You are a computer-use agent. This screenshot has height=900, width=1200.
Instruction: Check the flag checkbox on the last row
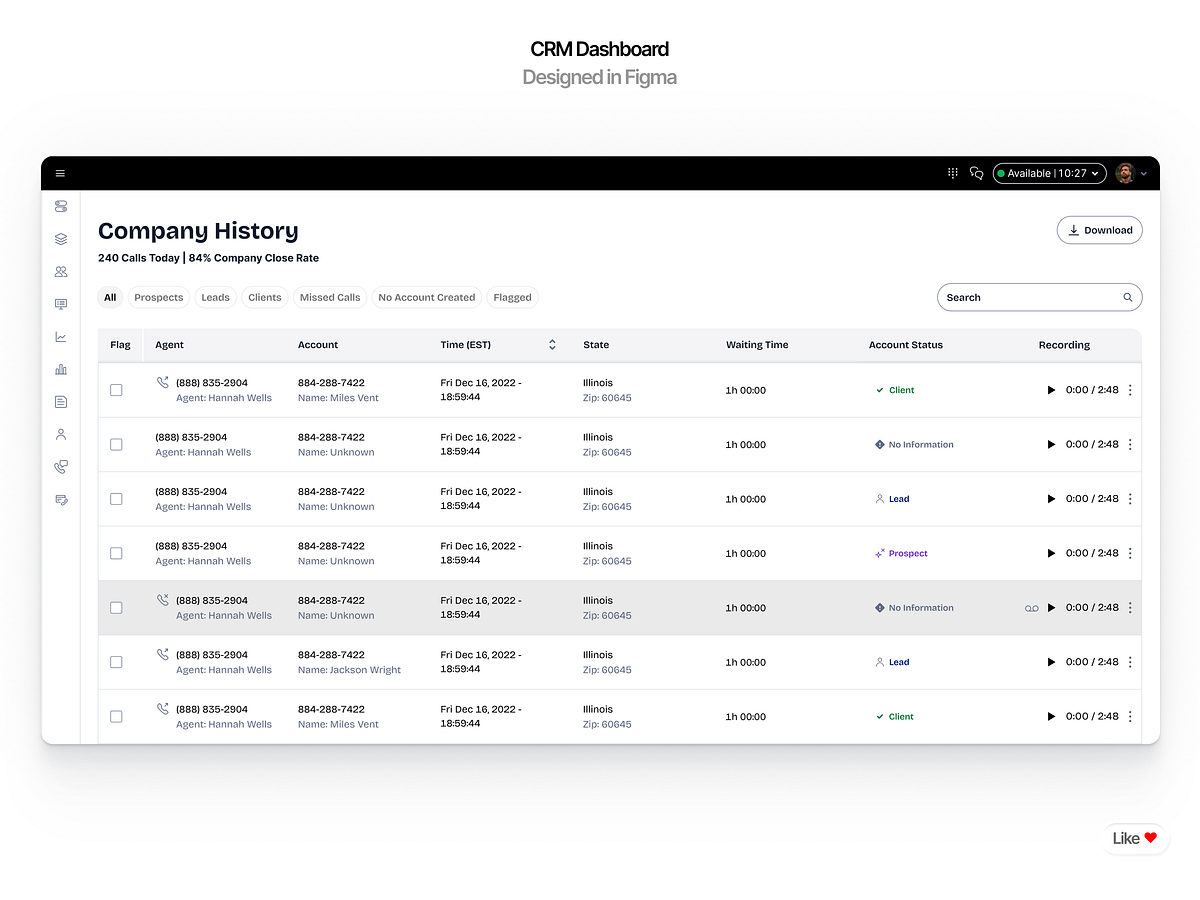[x=116, y=716]
